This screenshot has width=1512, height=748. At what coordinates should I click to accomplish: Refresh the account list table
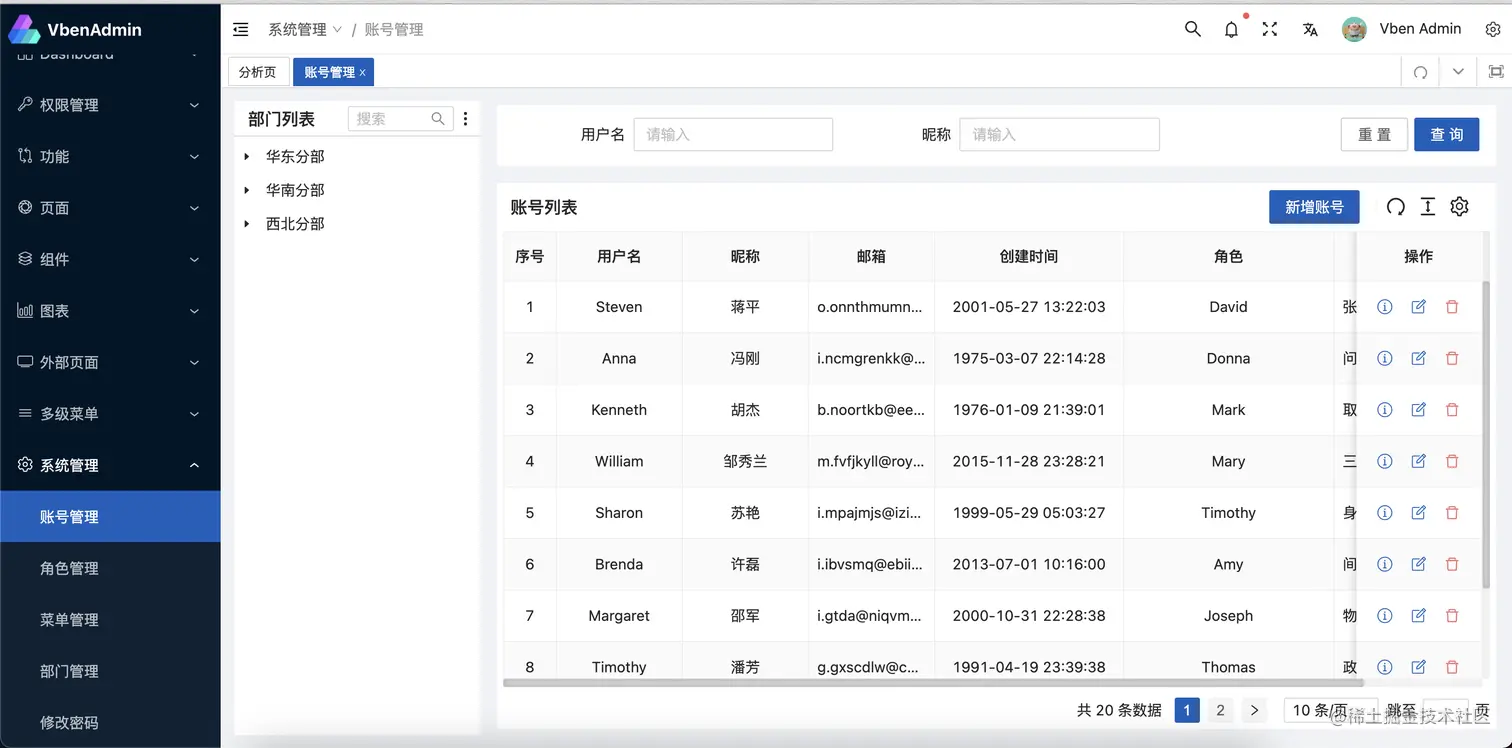pos(1395,207)
